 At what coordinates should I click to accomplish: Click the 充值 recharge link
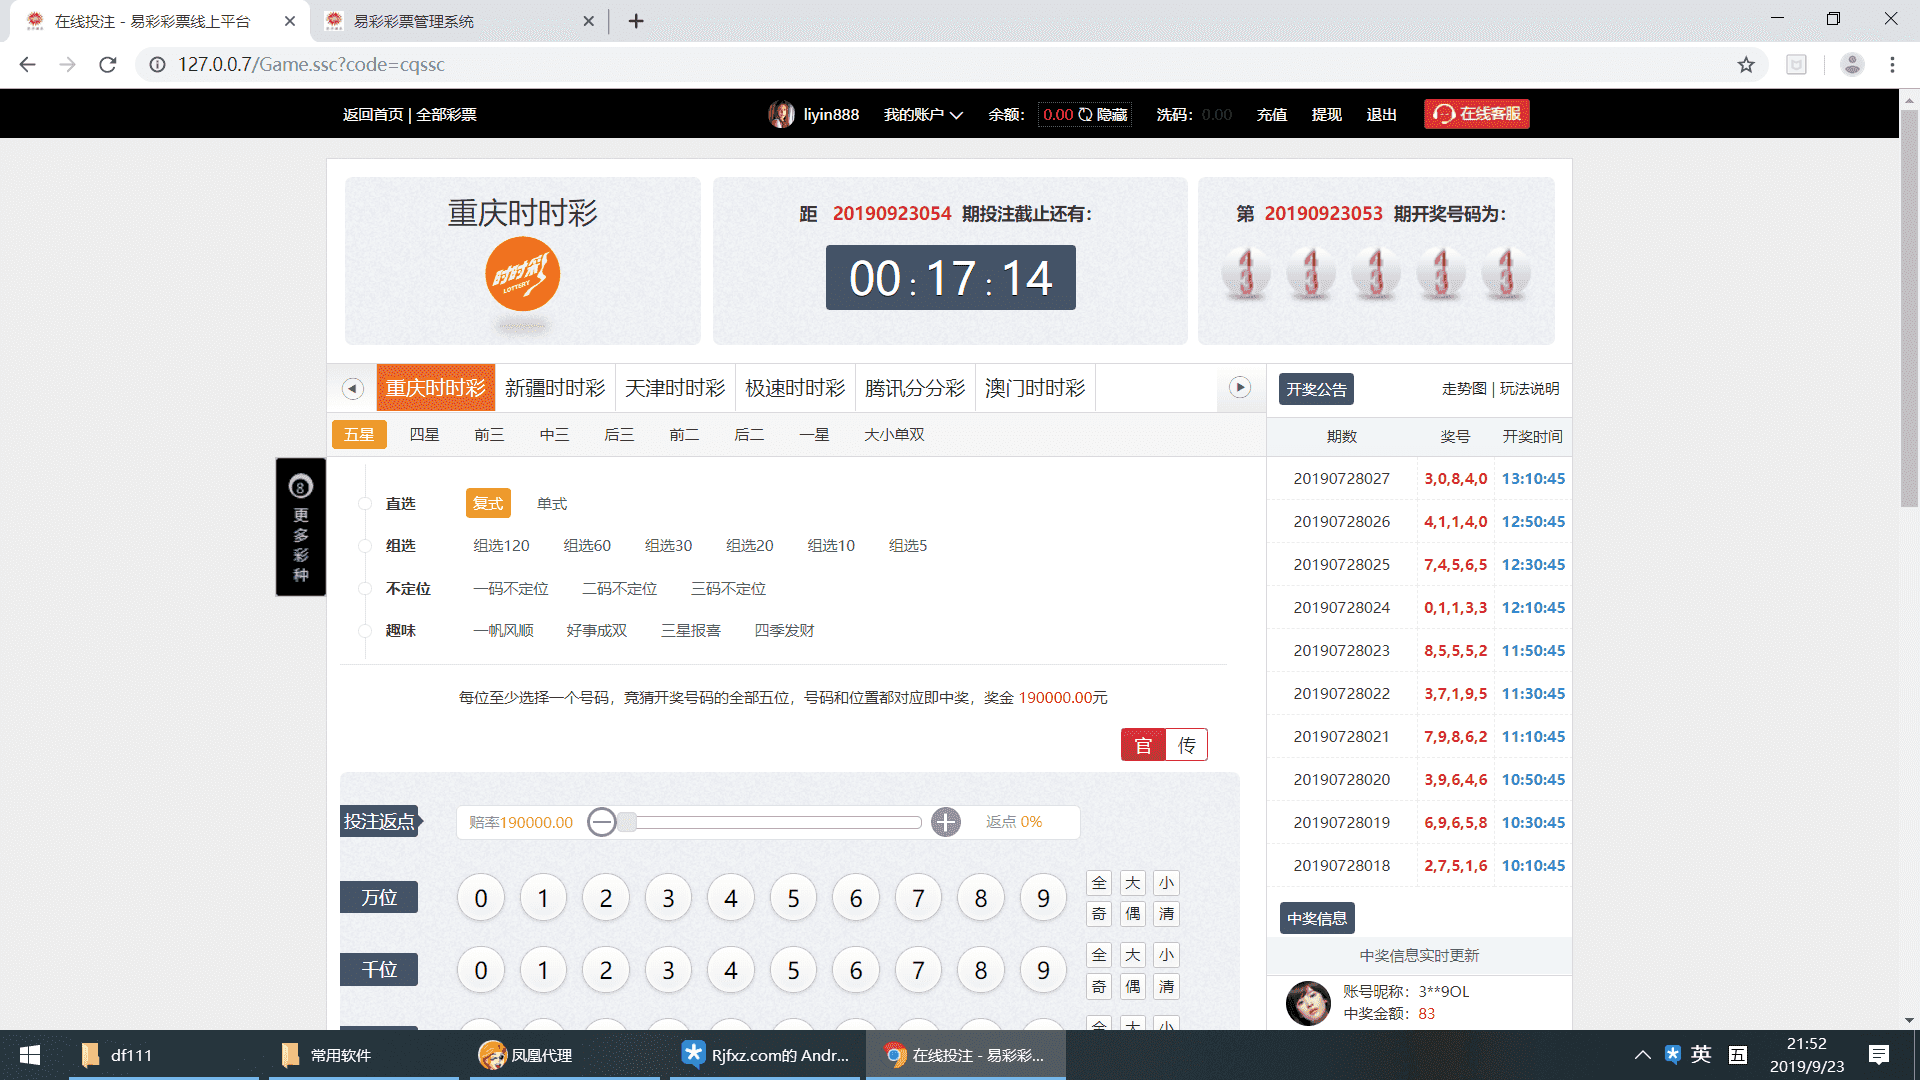[x=1271, y=115]
